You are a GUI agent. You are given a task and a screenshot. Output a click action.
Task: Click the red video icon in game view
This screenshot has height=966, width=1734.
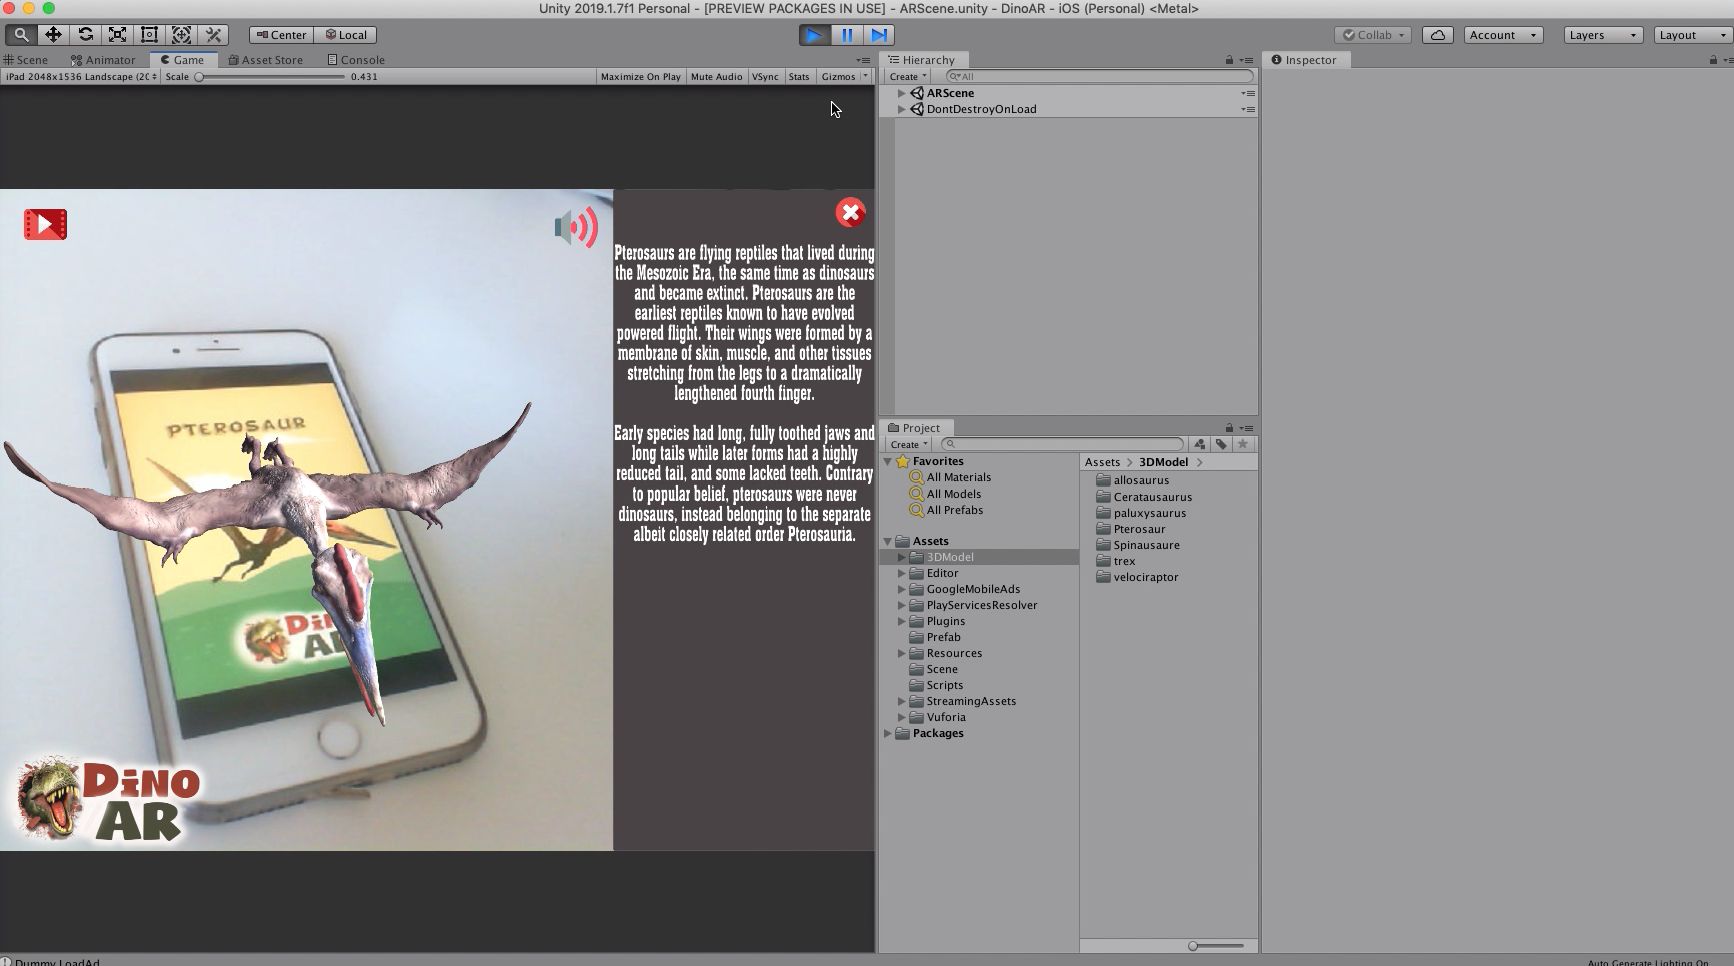(x=45, y=225)
